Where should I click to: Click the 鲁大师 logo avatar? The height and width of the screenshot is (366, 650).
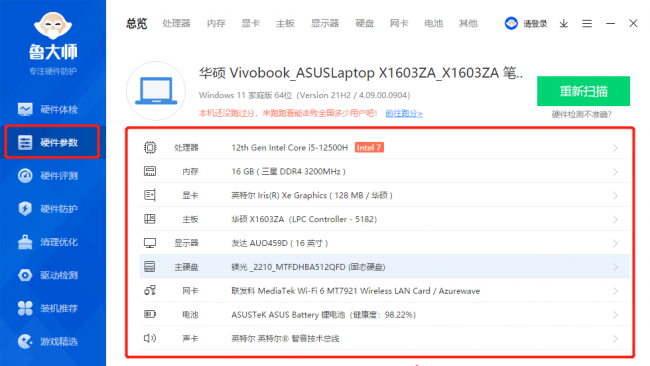(53, 25)
